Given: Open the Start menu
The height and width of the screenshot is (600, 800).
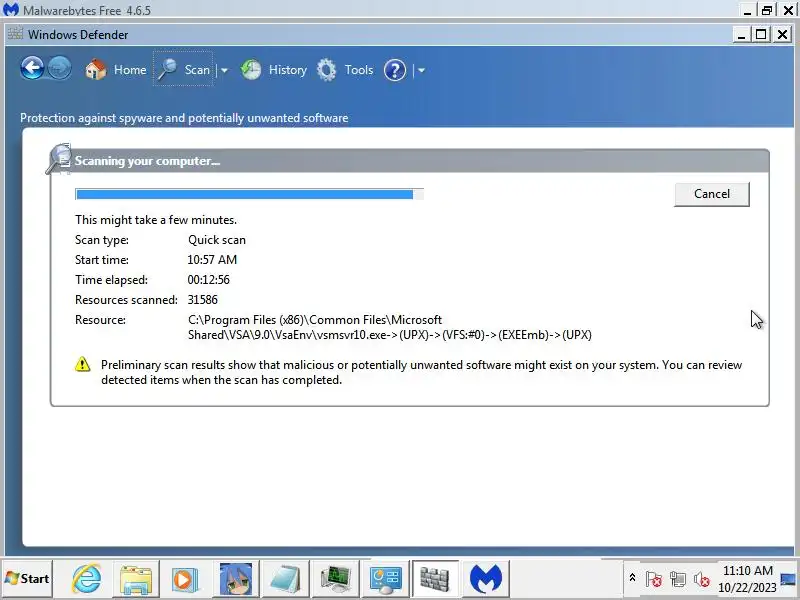Looking at the screenshot, I should (27, 579).
